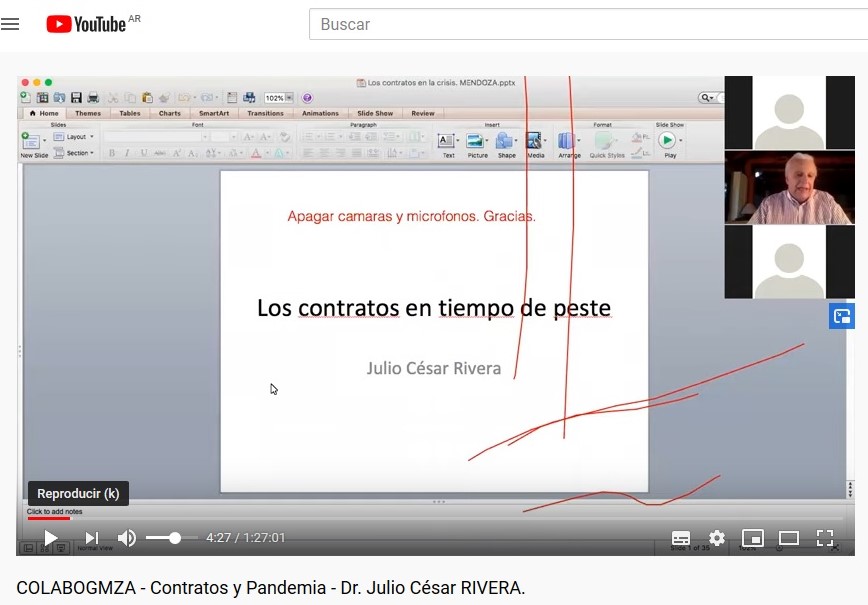Screen dimensions: 868x605
Task: Mute the video with the speaker icon
Action: click(127, 538)
